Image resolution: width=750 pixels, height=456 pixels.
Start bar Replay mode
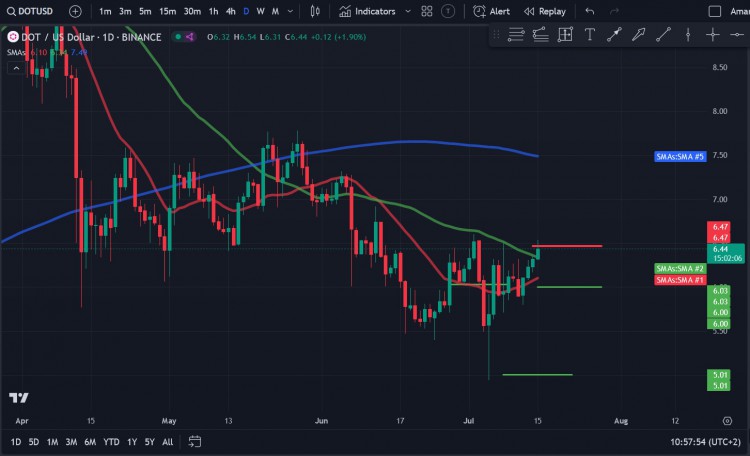pos(544,11)
